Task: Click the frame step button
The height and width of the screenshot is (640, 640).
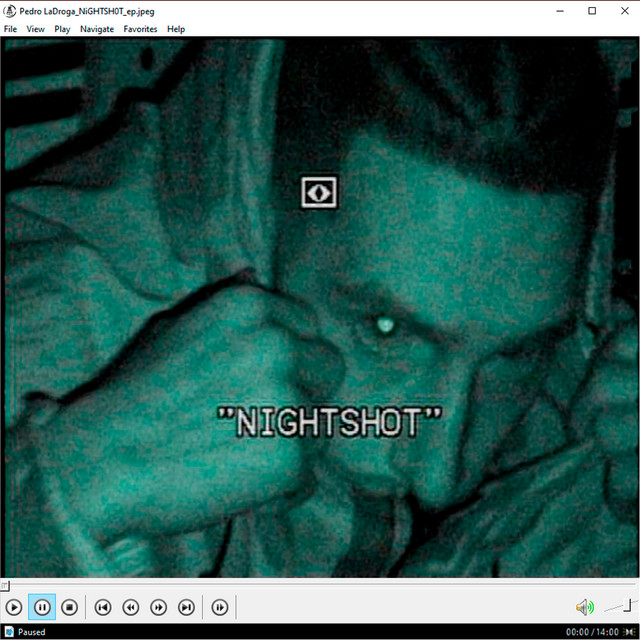Action: (220, 607)
